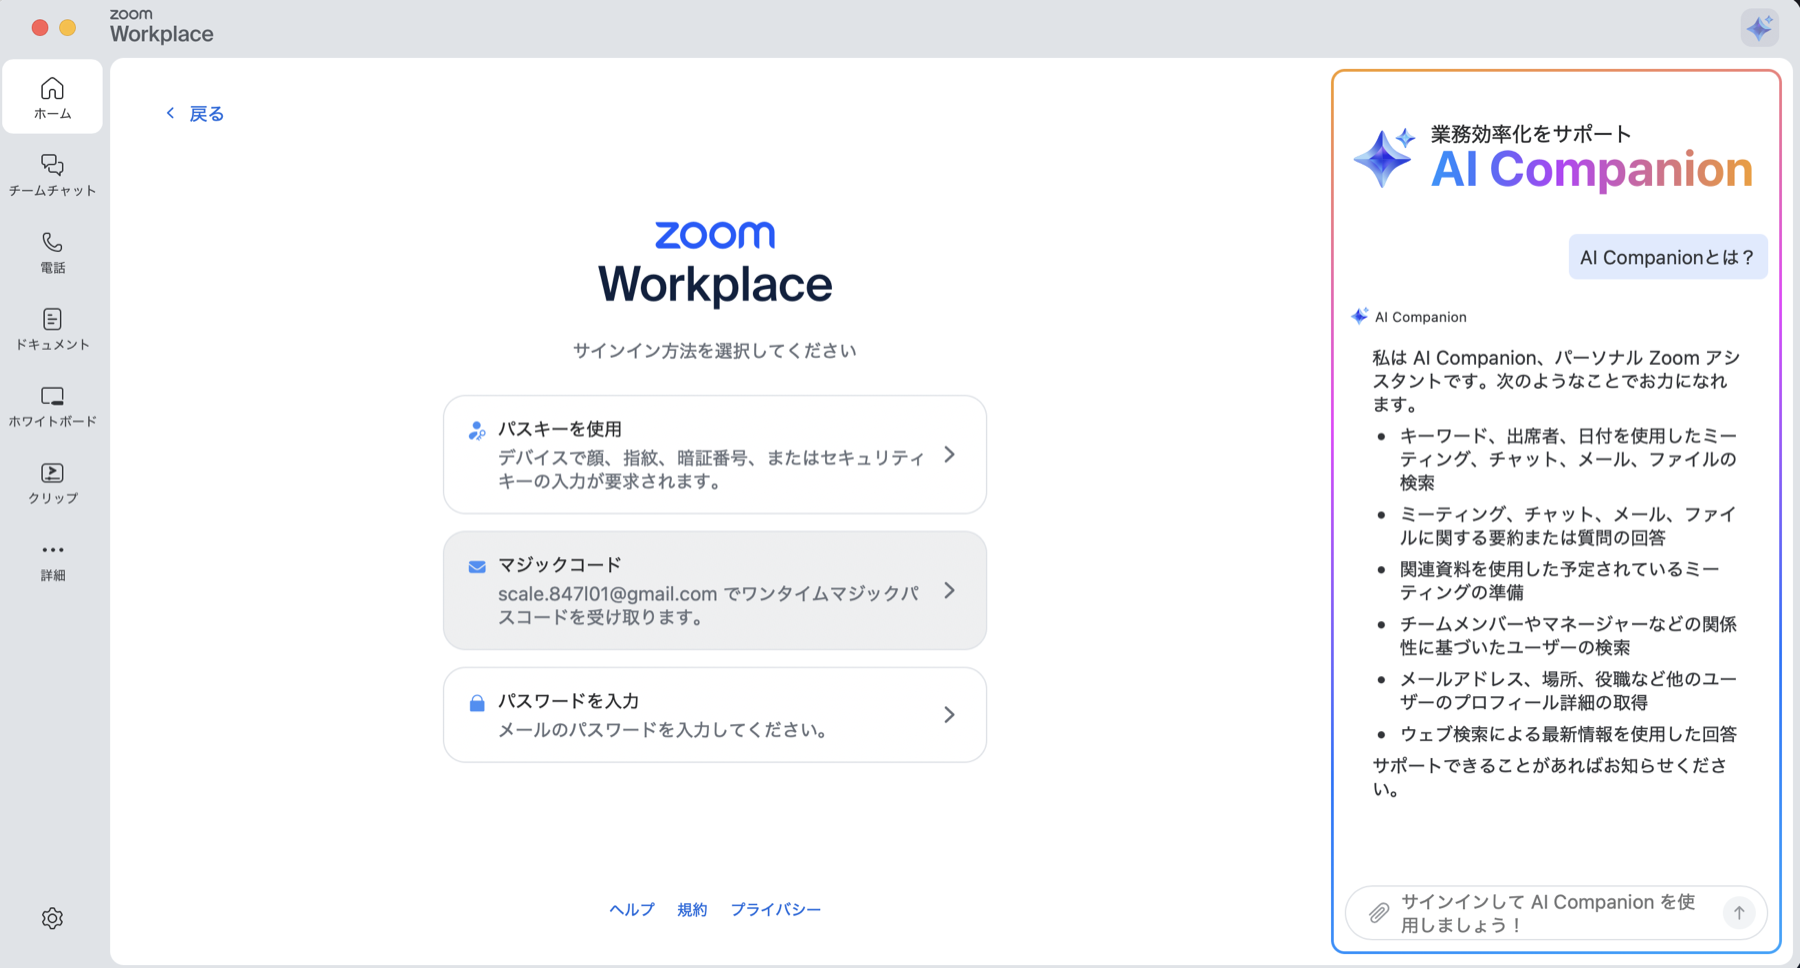Screen dimensions: 1800x968
Task: Open the settings gear icon
Action: (x=52, y=918)
